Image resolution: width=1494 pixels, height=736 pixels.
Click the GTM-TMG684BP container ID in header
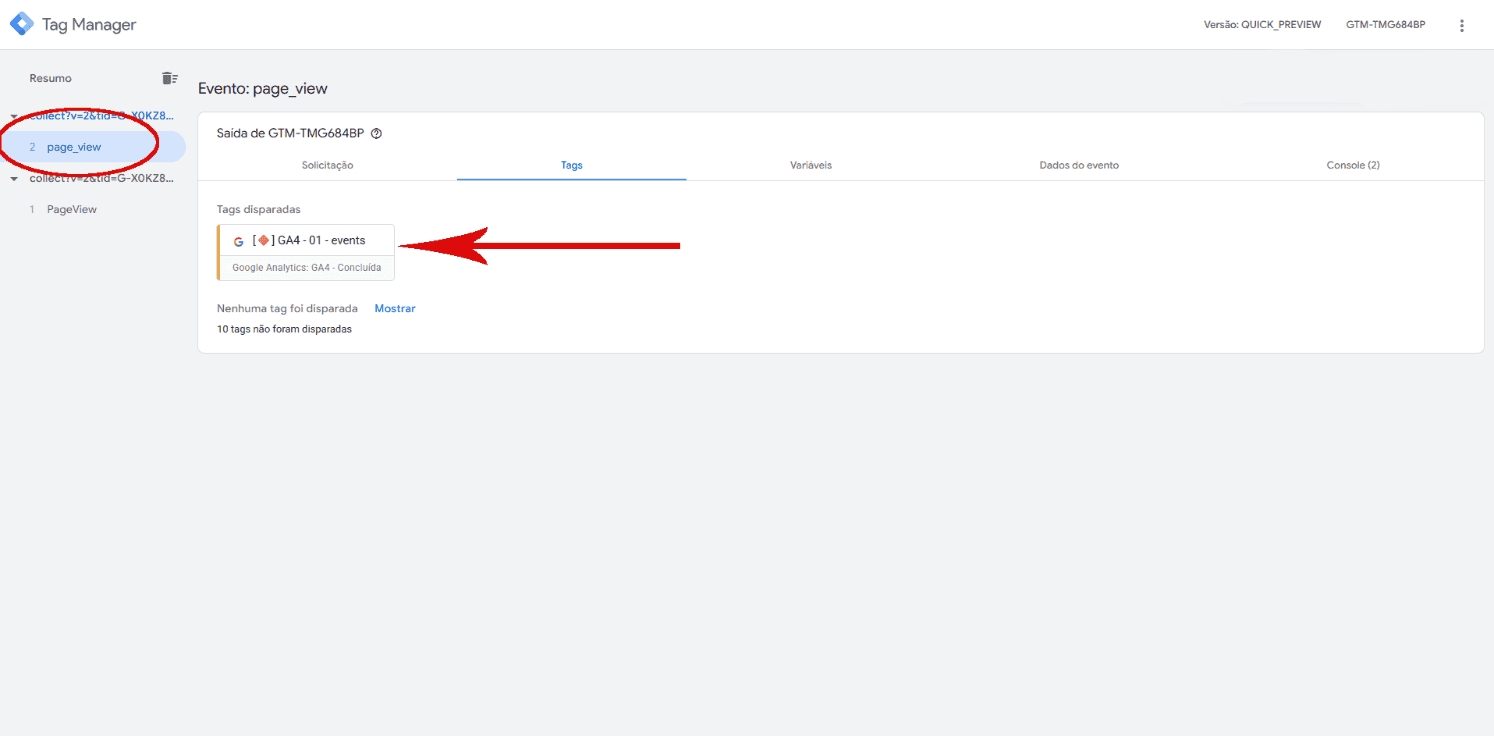point(1385,25)
